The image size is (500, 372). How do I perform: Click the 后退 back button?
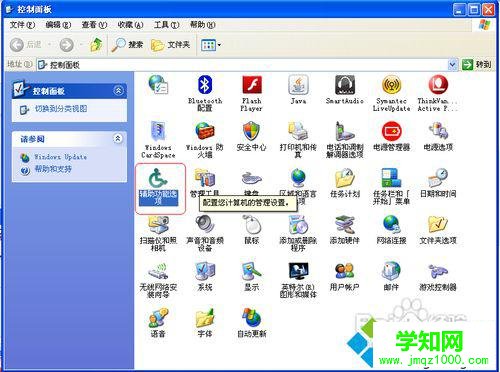click(26, 45)
